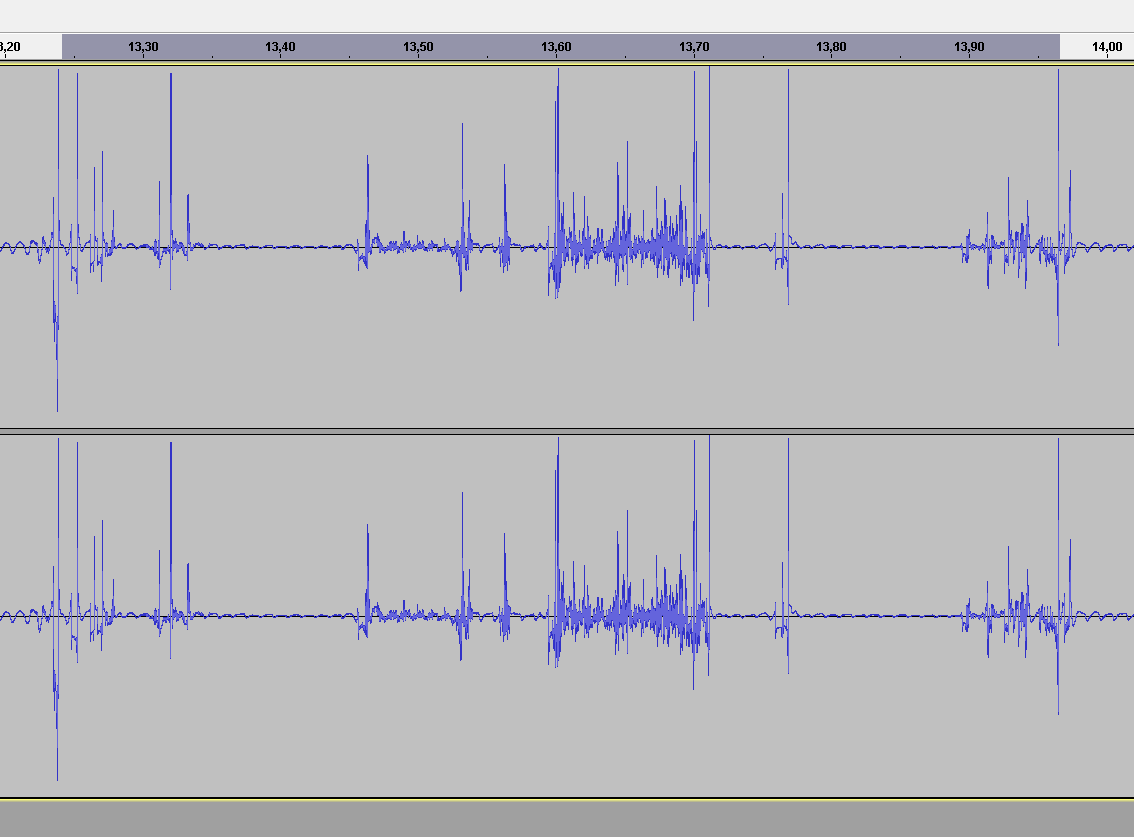The width and height of the screenshot is (1134, 837).
Task: Click the 13,40 label on the time ruler
Action: [x=280, y=47]
